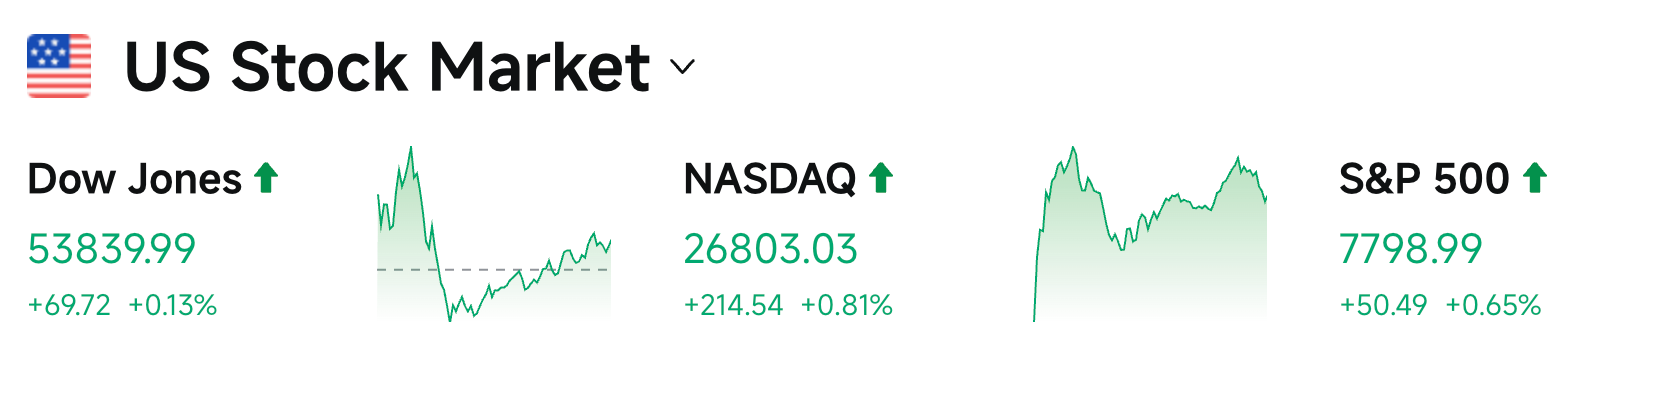The image size is (1668, 420).
Task: Select the Dow Jones value 53839.99
Action: tap(112, 249)
